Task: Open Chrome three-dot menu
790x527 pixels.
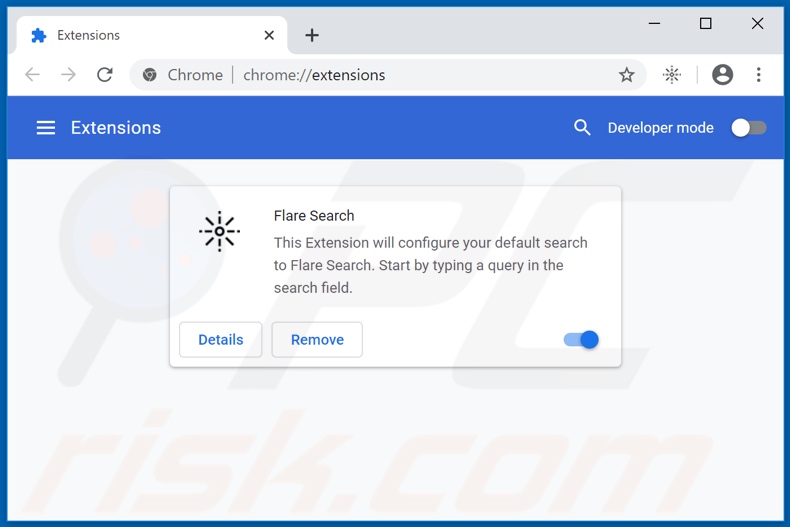Action: (x=759, y=75)
